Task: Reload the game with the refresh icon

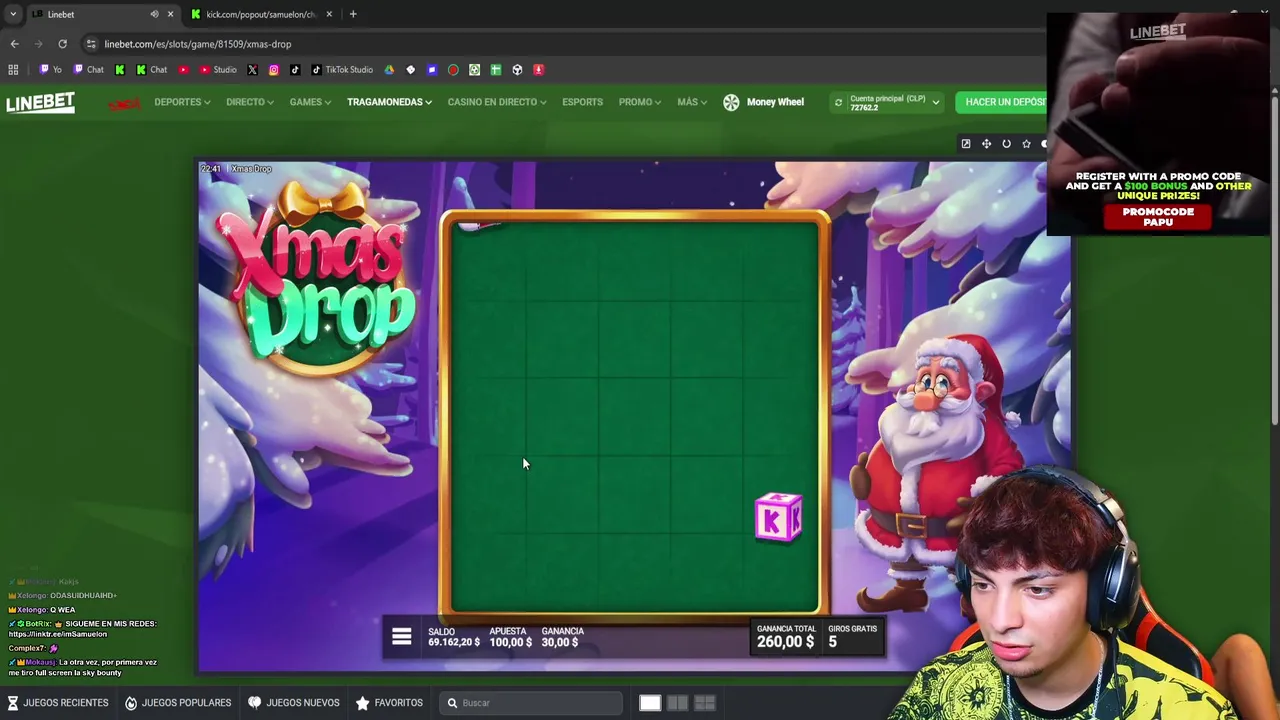Action: [1006, 144]
